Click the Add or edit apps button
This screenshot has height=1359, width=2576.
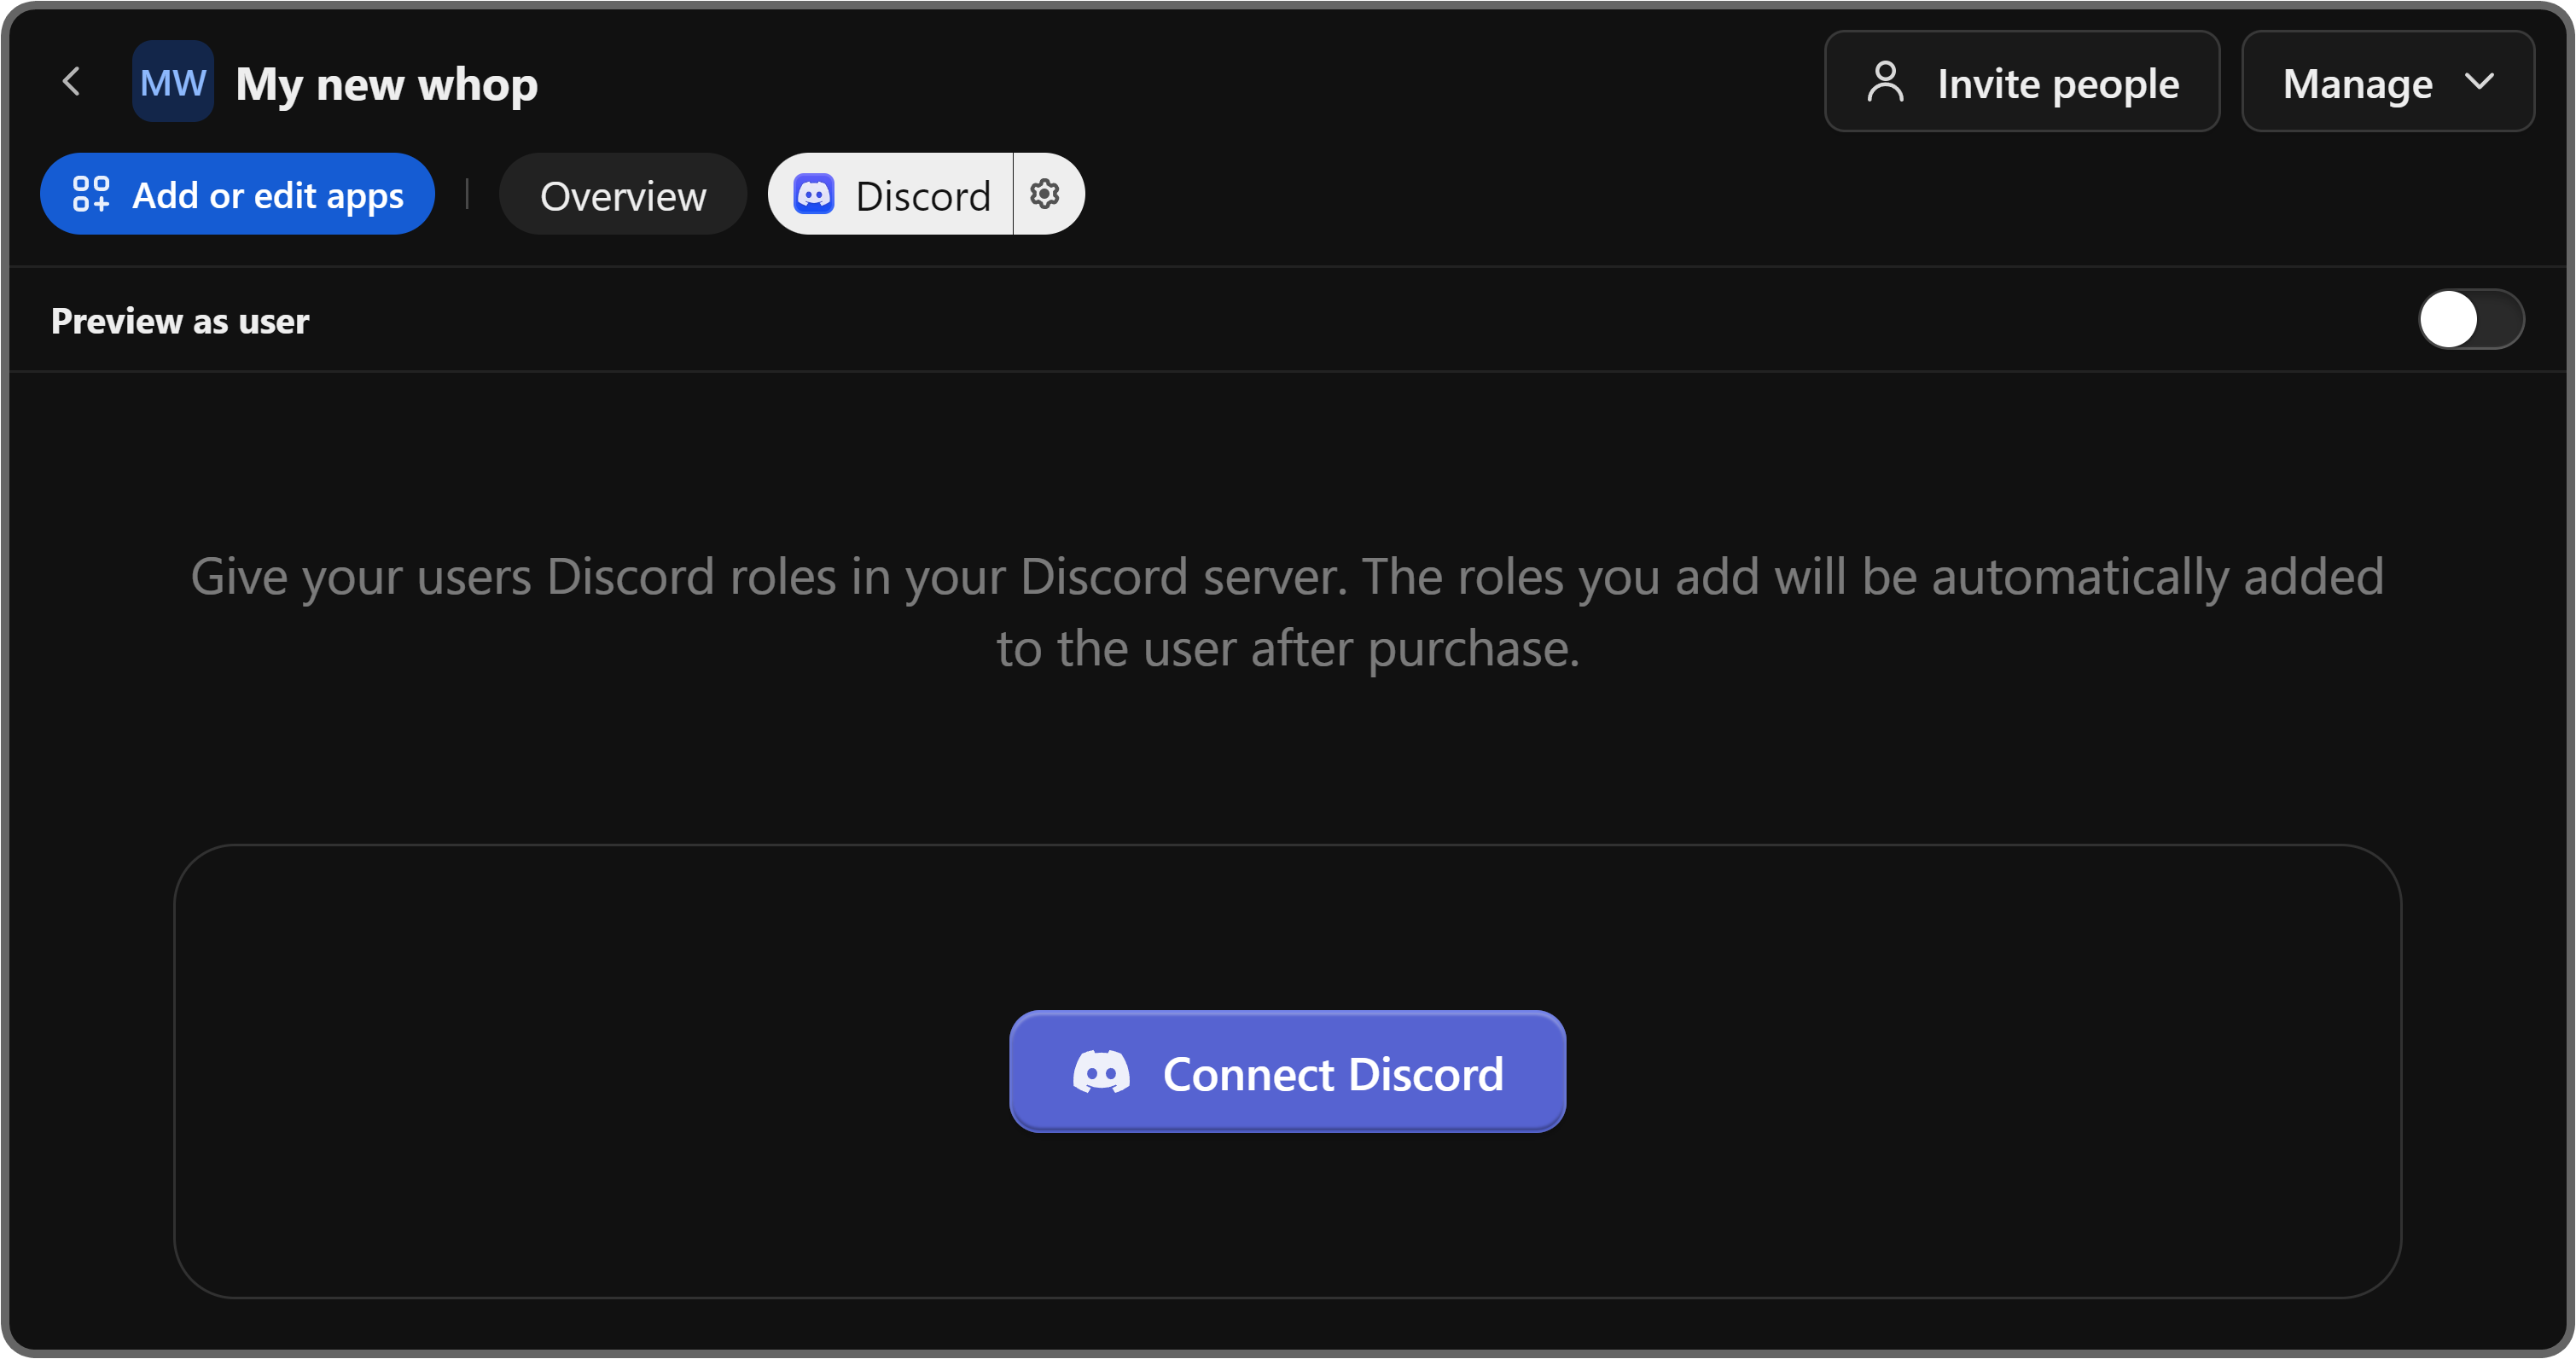pos(237,194)
